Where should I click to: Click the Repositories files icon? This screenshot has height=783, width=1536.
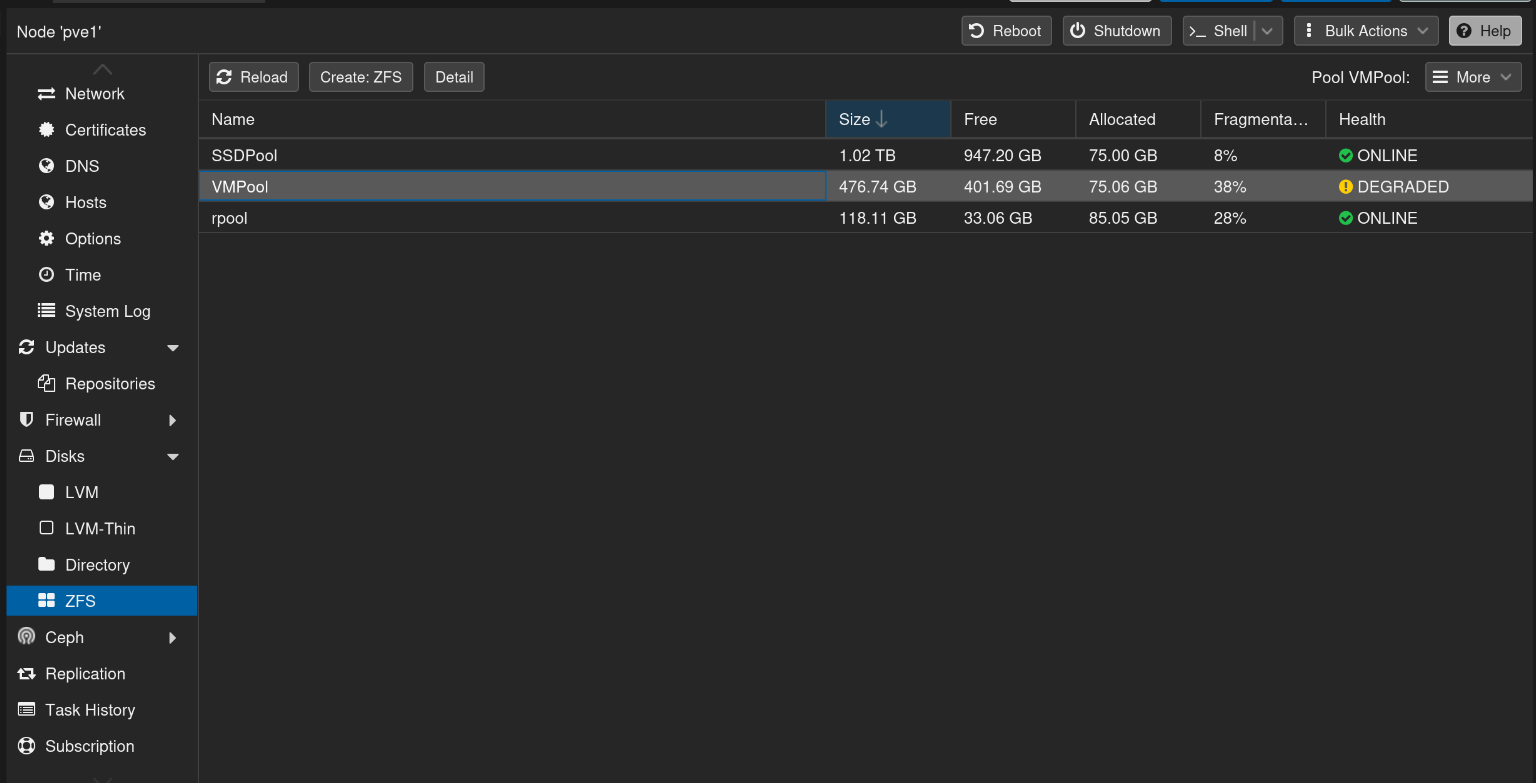[46, 384]
